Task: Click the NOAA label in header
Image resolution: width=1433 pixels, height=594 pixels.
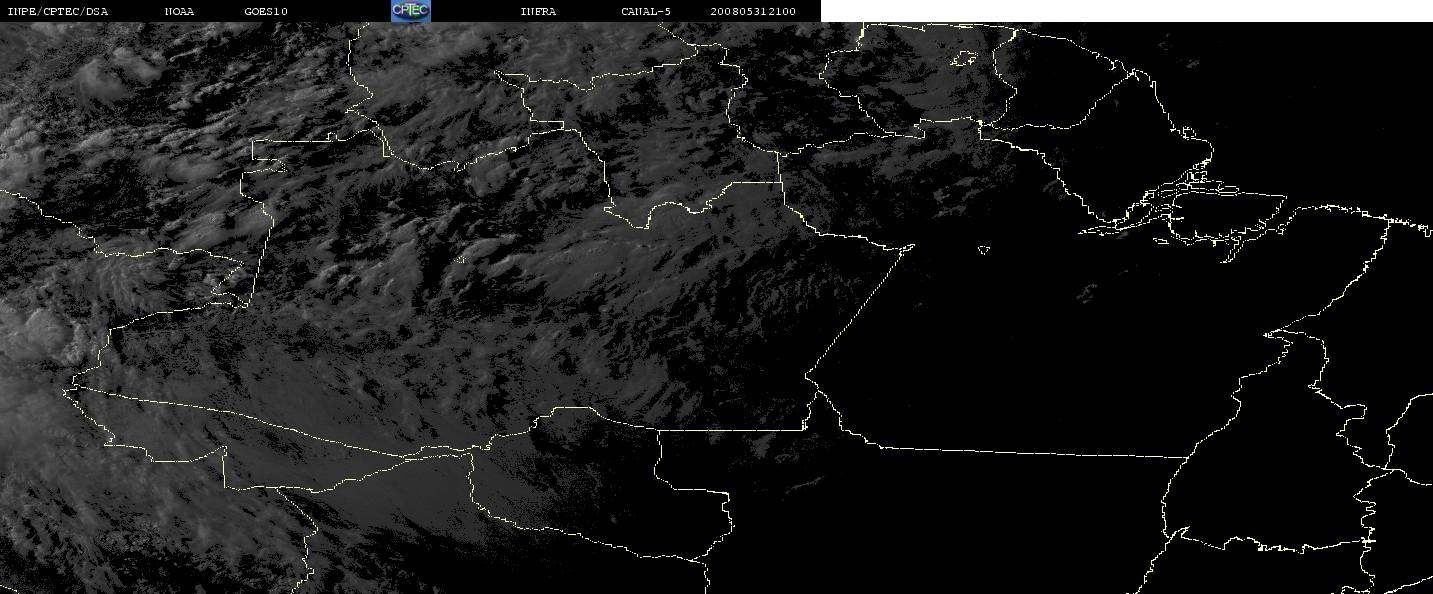Action: click(180, 11)
